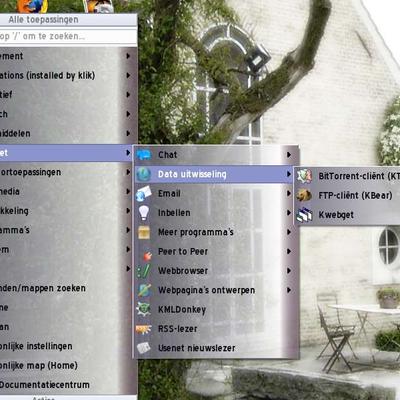Click the Chat menu icon
The image size is (400, 400).
pos(144,155)
